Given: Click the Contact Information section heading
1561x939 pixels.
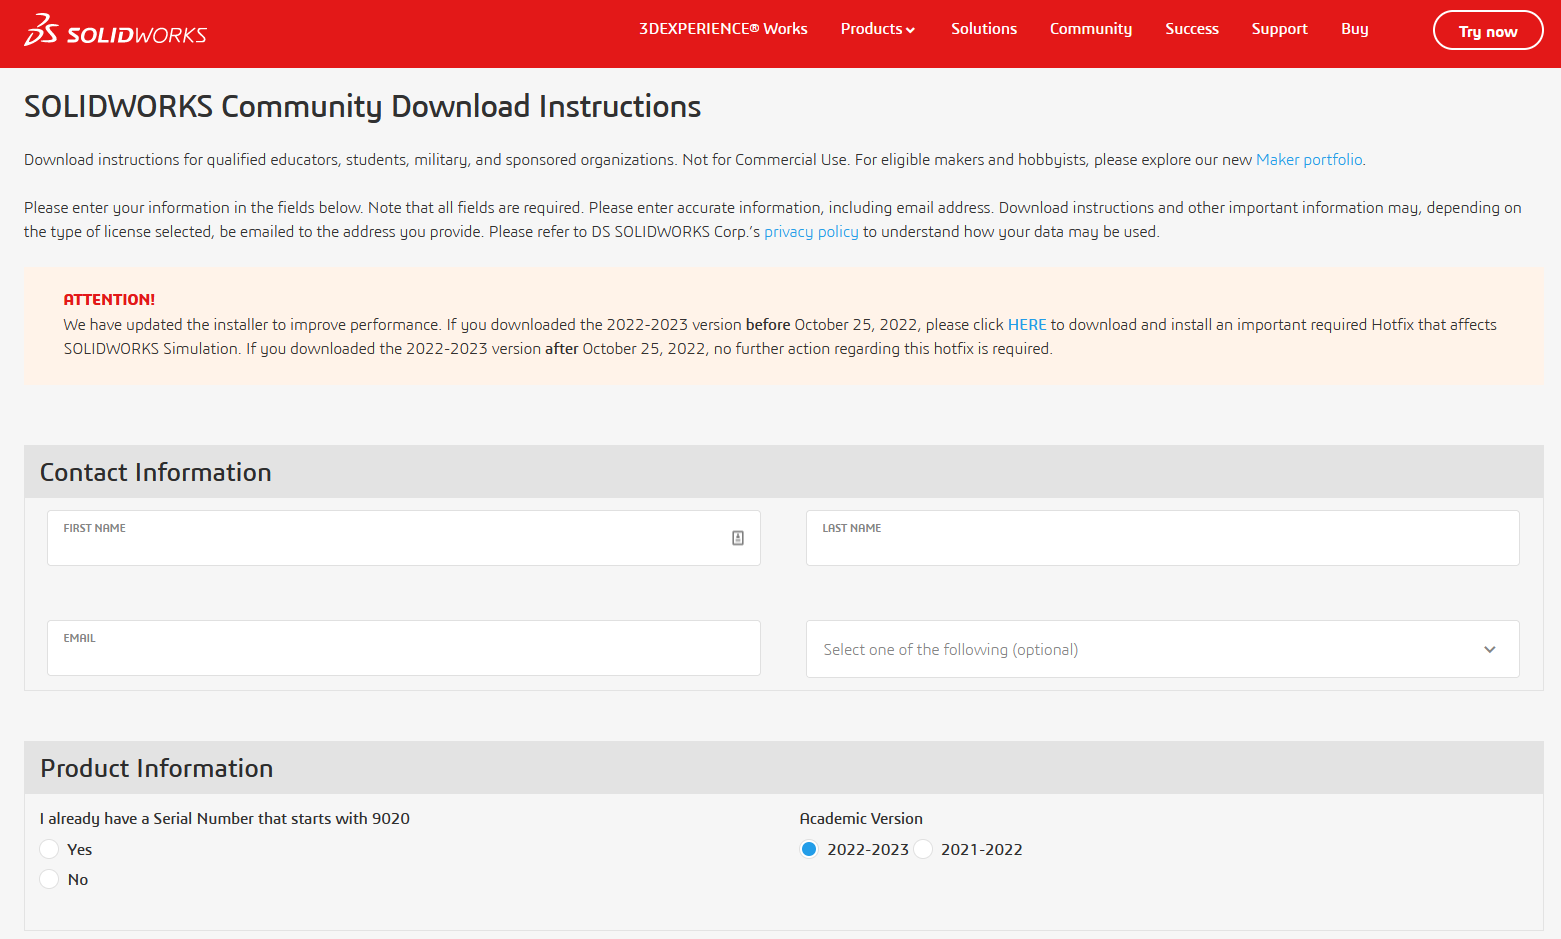Looking at the screenshot, I should tap(156, 472).
